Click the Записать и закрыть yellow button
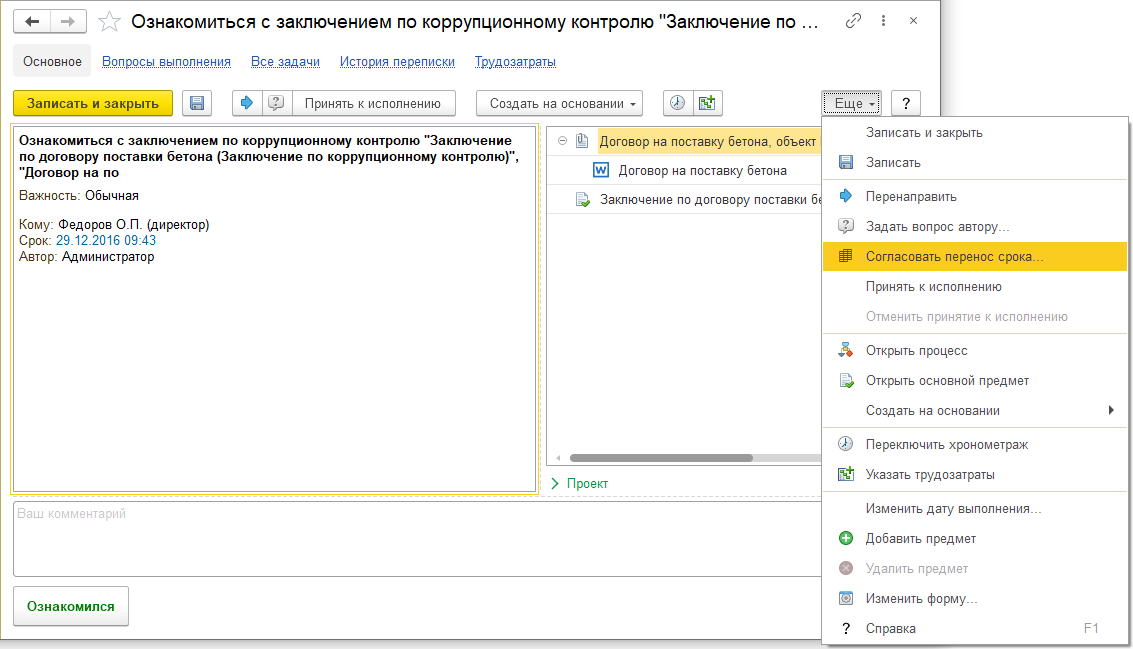The image size is (1133, 649). coord(92,103)
